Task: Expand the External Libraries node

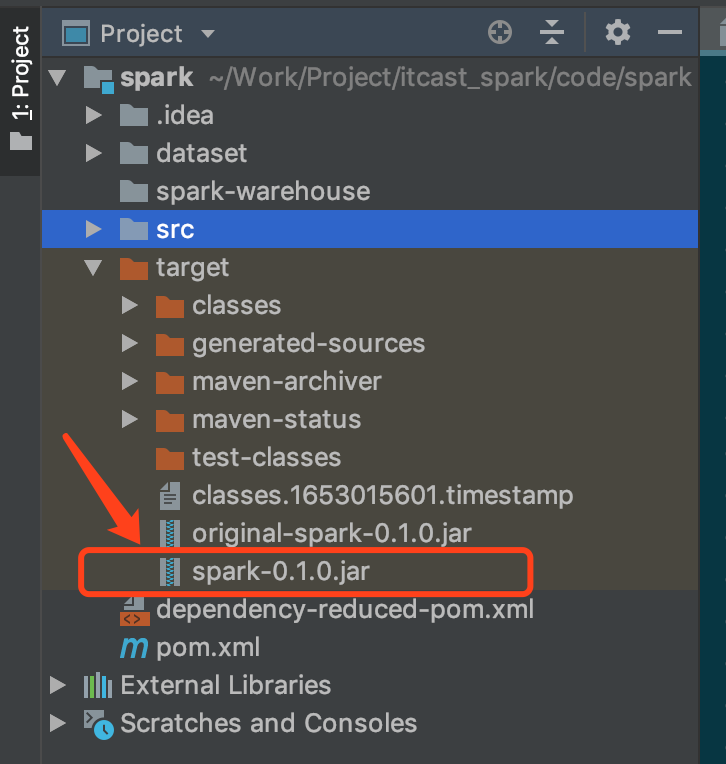Action: (x=58, y=685)
